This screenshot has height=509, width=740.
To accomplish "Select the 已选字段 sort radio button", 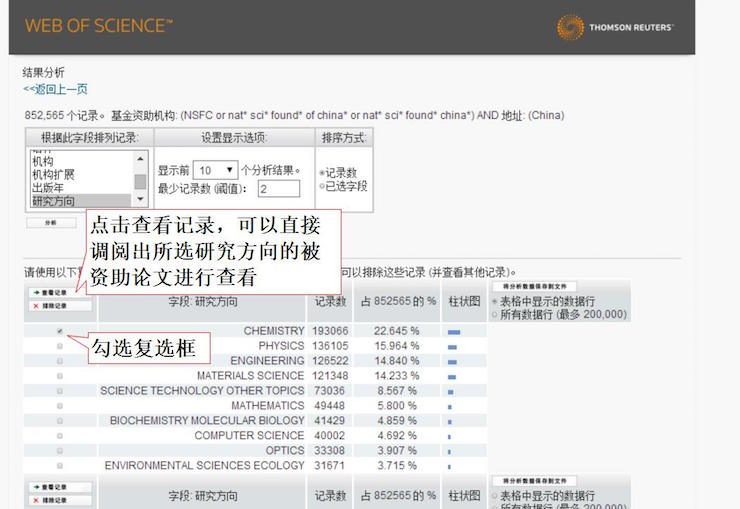I will pos(322,186).
